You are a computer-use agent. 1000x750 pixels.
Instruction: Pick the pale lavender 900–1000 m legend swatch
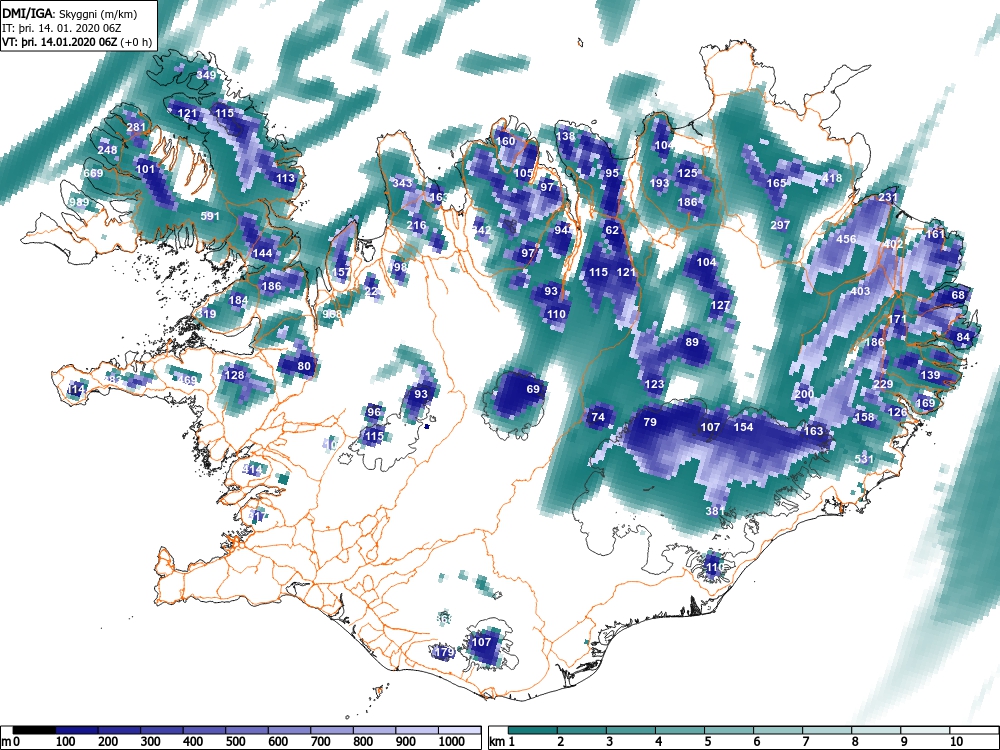point(417,730)
